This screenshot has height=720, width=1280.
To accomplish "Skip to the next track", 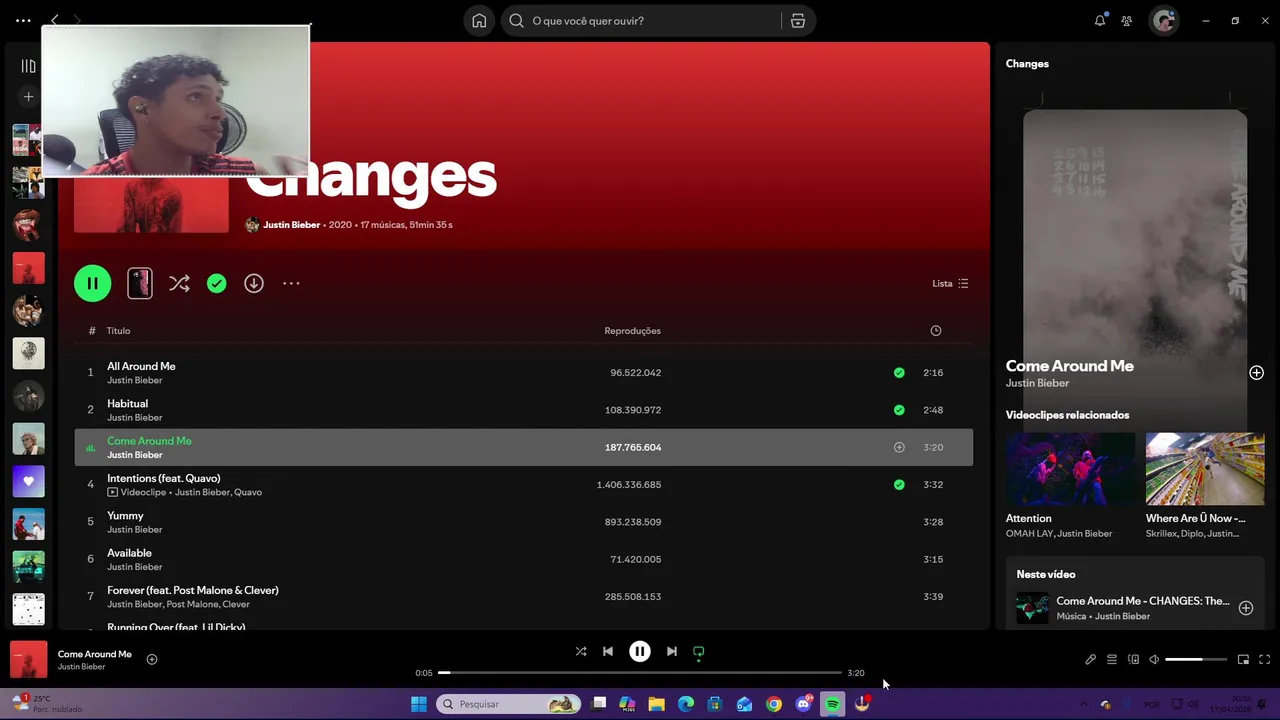I will pos(672,651).
